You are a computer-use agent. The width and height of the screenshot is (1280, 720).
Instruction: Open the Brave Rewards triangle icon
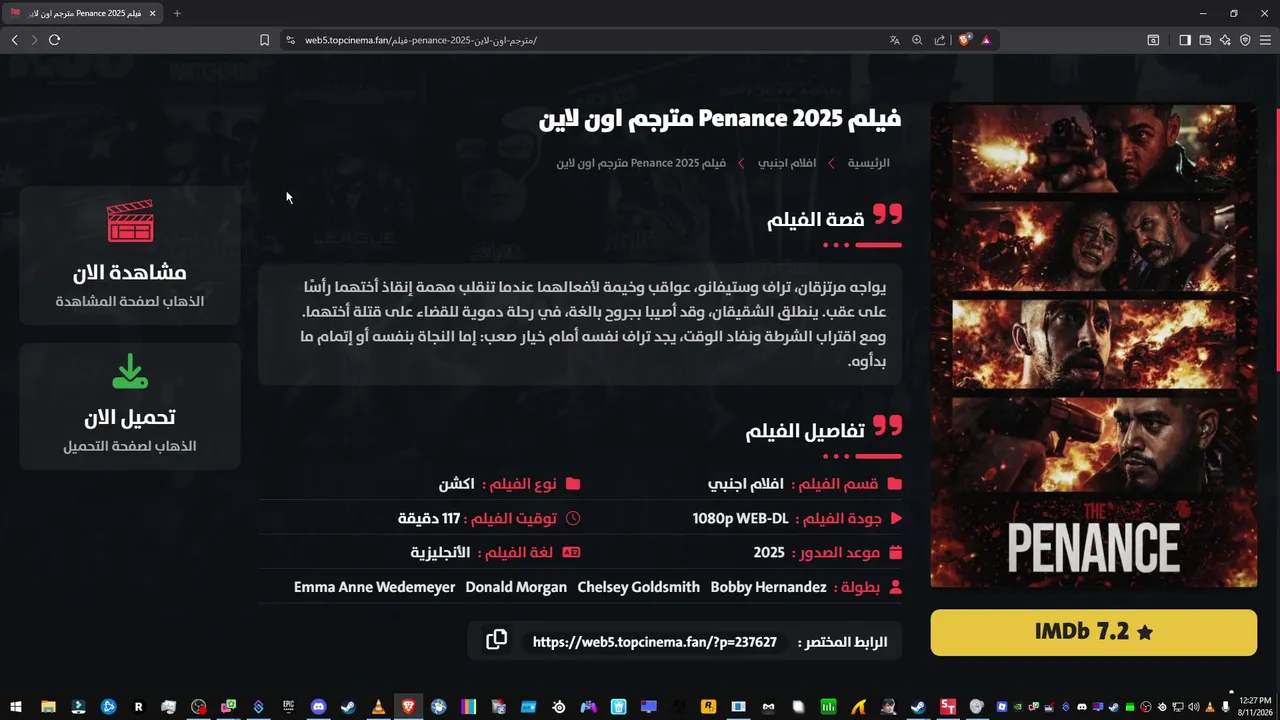[x=986, y=40]
